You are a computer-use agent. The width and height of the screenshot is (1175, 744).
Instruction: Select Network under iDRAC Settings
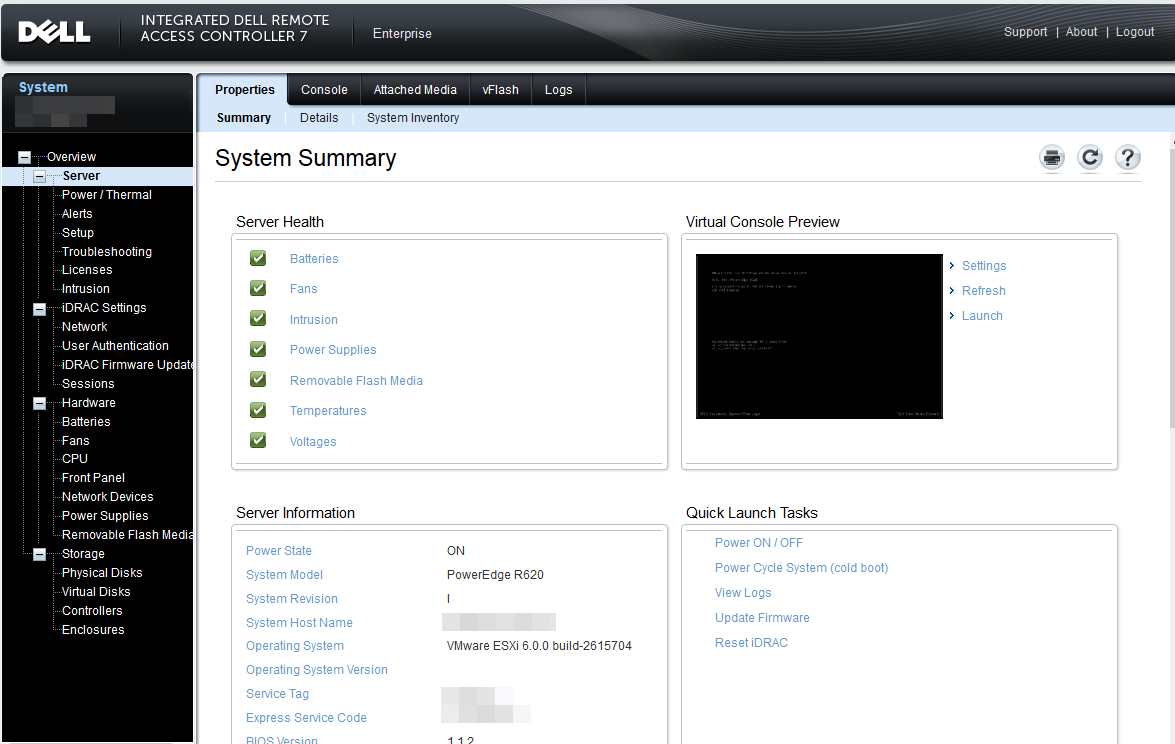tap(85, 327)
